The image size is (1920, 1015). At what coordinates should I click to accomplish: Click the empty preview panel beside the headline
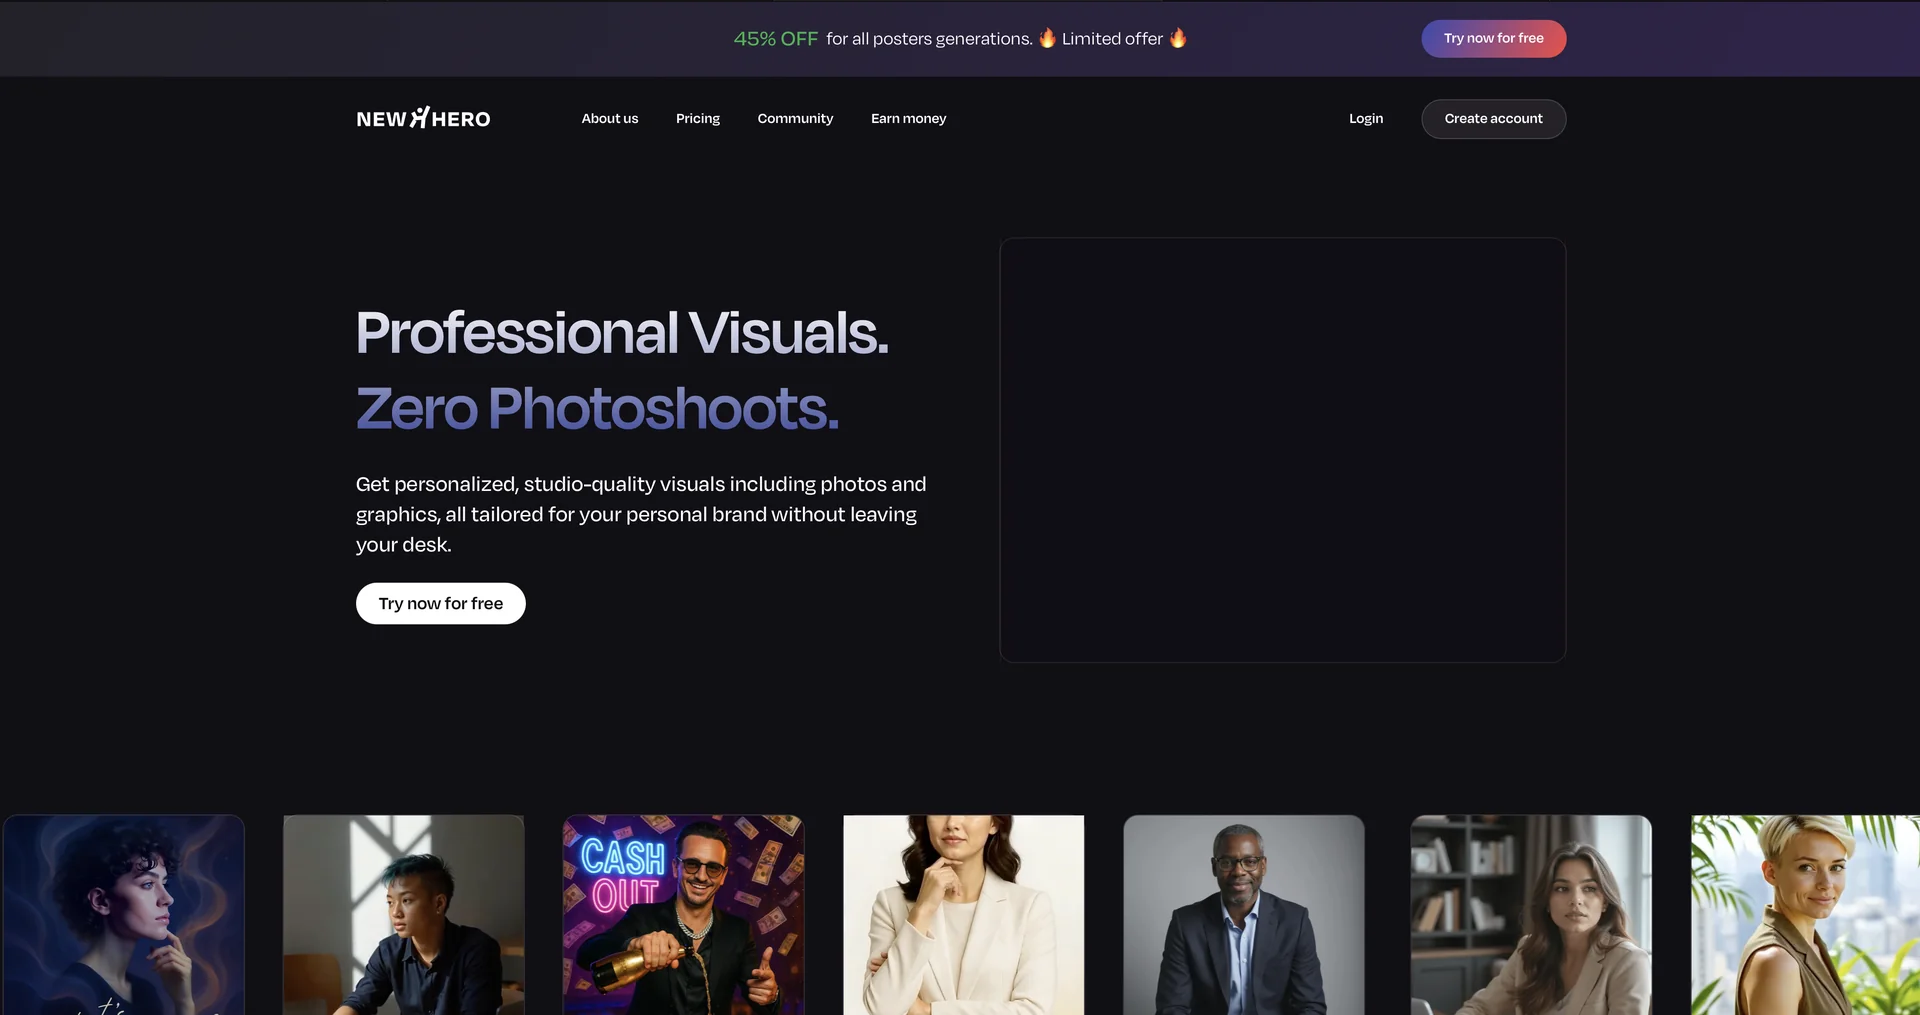click(x=1282, y=449)
